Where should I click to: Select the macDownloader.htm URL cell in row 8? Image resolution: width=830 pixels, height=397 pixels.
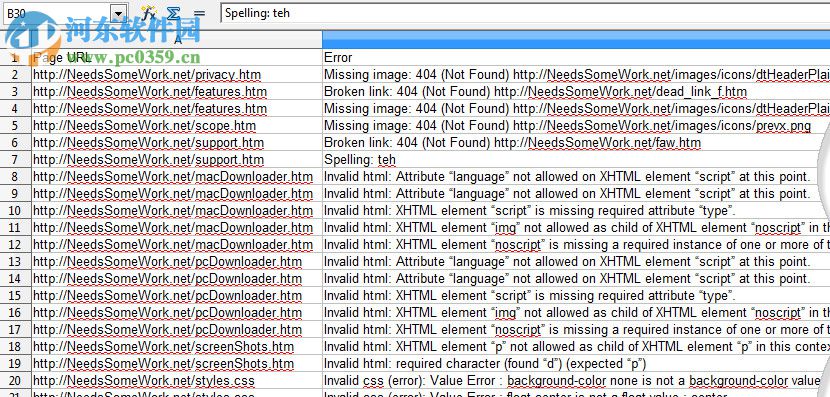(177, 176)
